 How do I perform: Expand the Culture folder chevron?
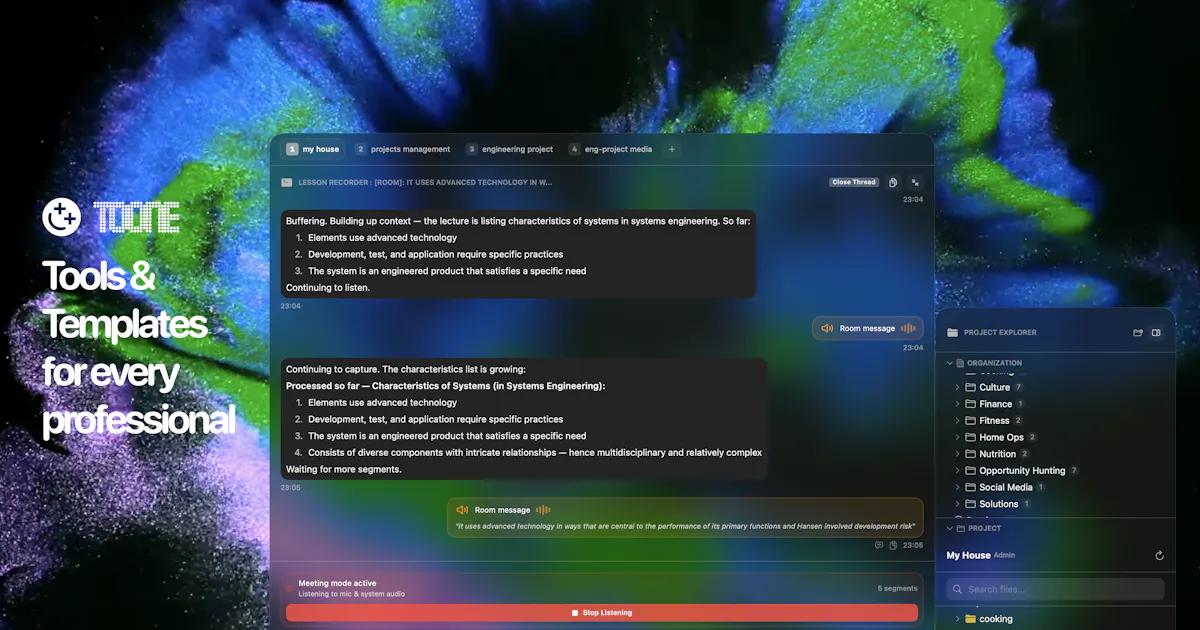[957, 387]
